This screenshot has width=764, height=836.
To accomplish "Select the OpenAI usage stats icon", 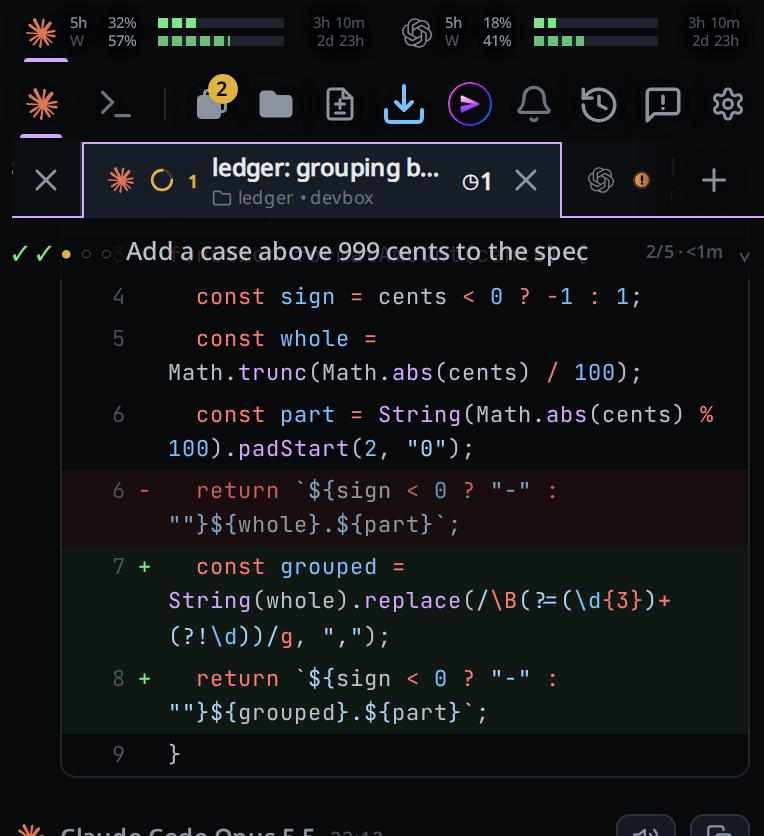I will click(x=417, y=33).
